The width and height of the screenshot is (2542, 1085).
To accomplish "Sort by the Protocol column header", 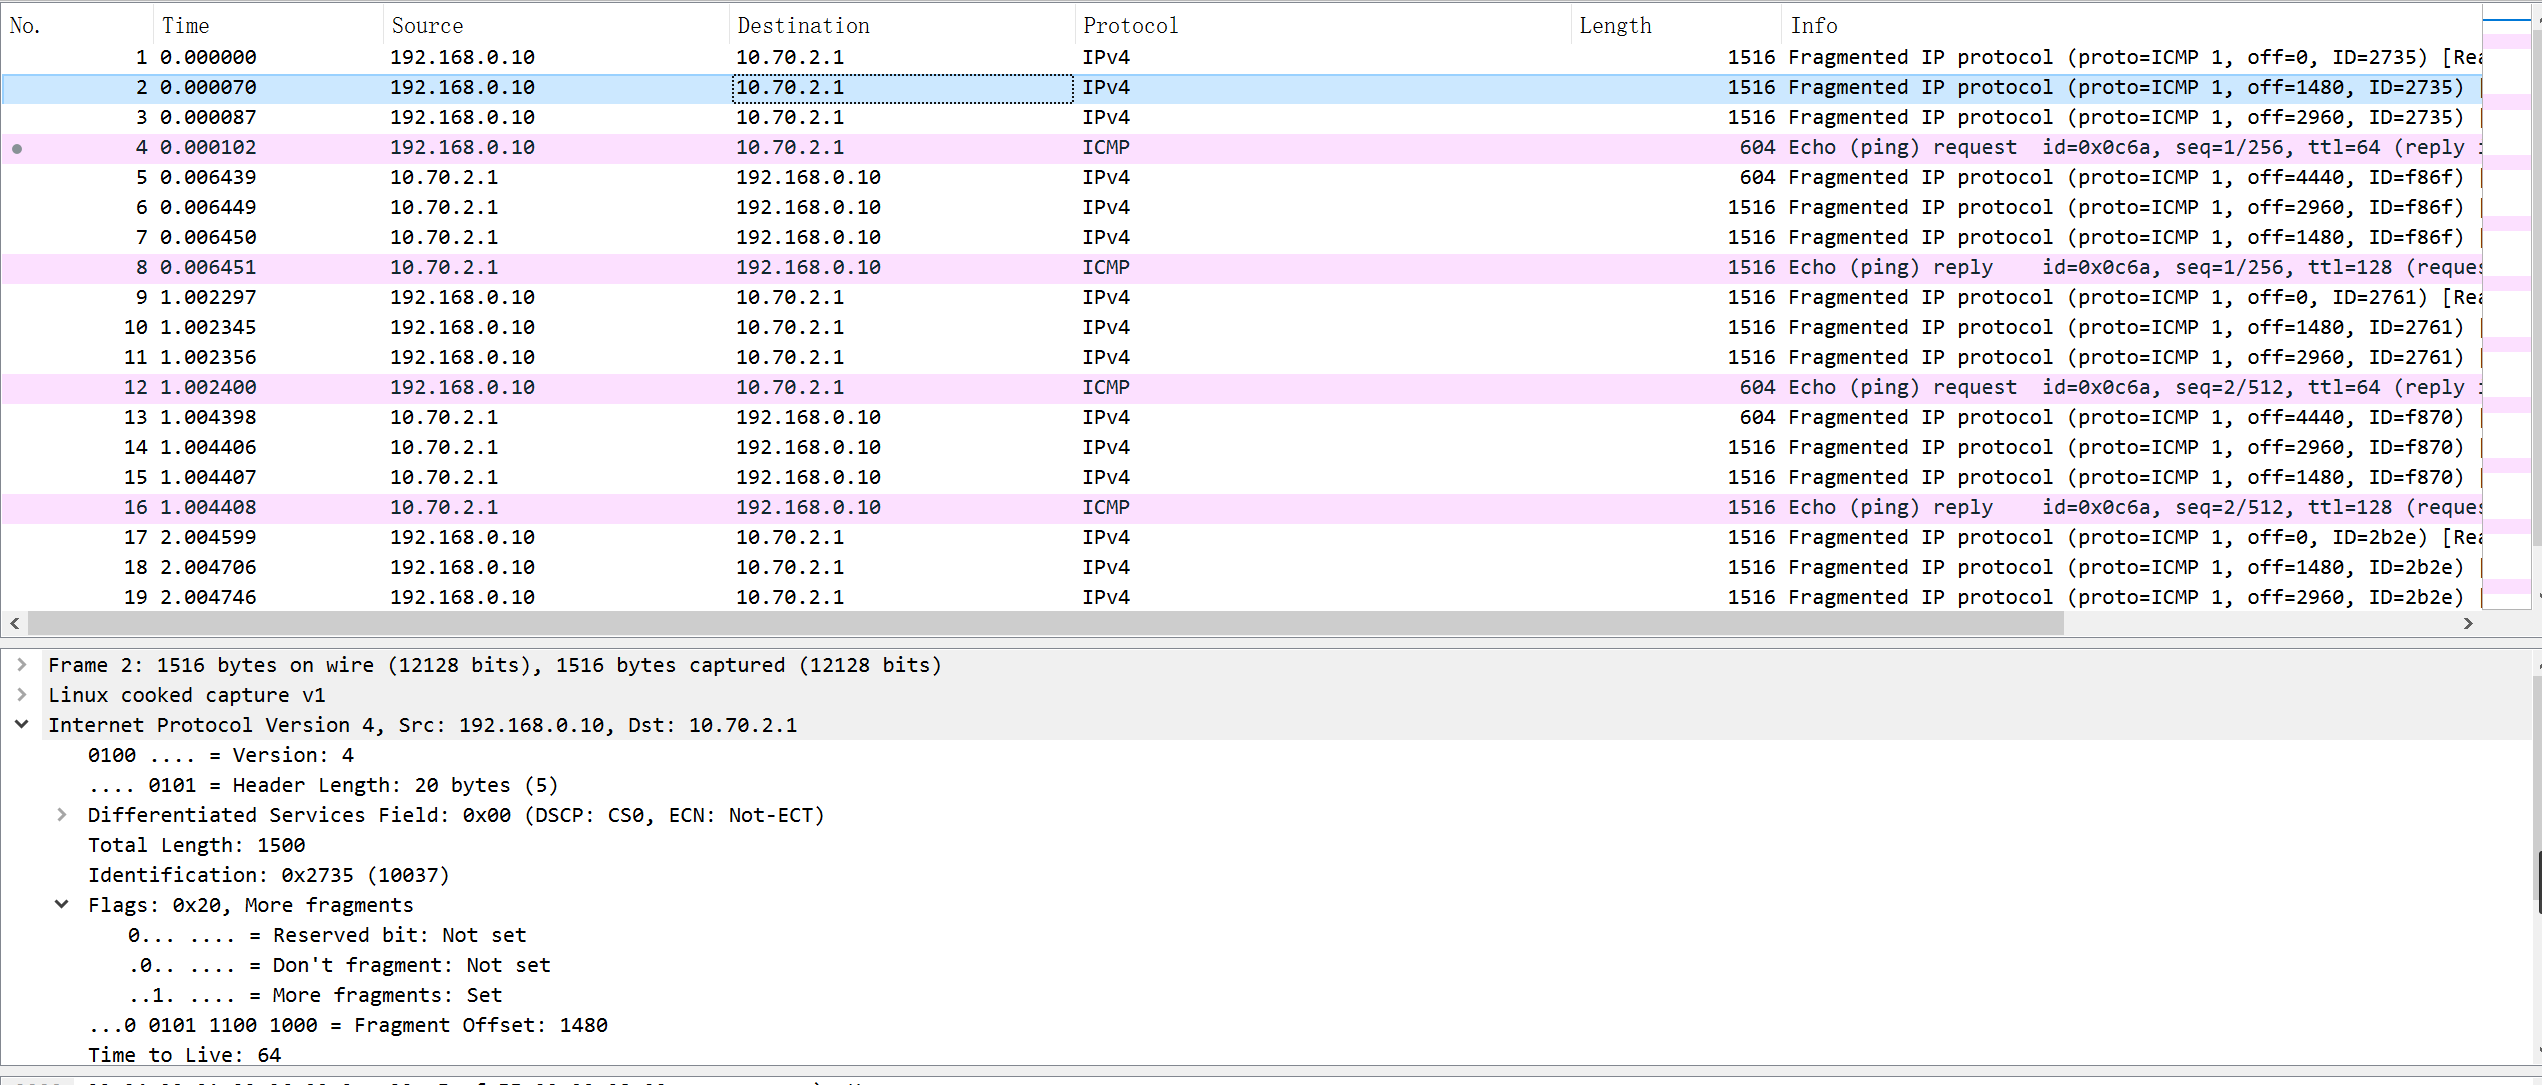I will (x=1323, y=25).
